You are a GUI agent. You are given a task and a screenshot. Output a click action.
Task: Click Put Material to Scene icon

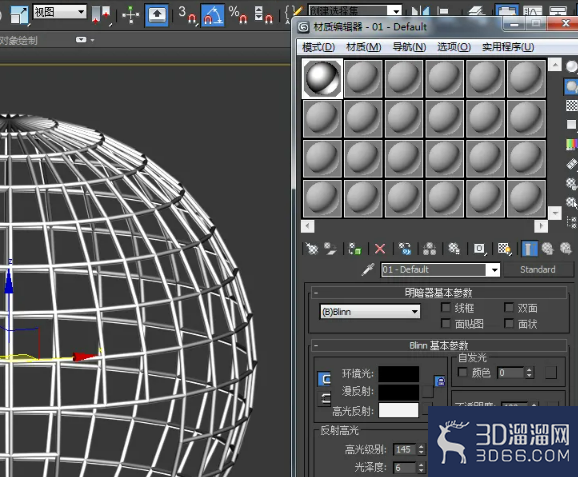tap(330, 249)
